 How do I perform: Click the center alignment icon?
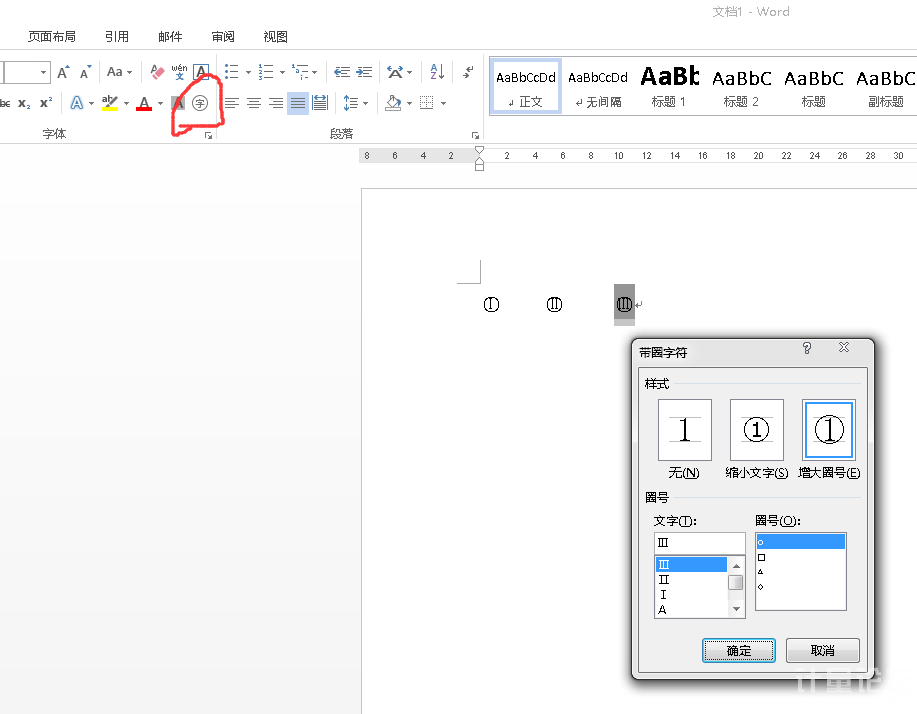(x=254, y=103)
